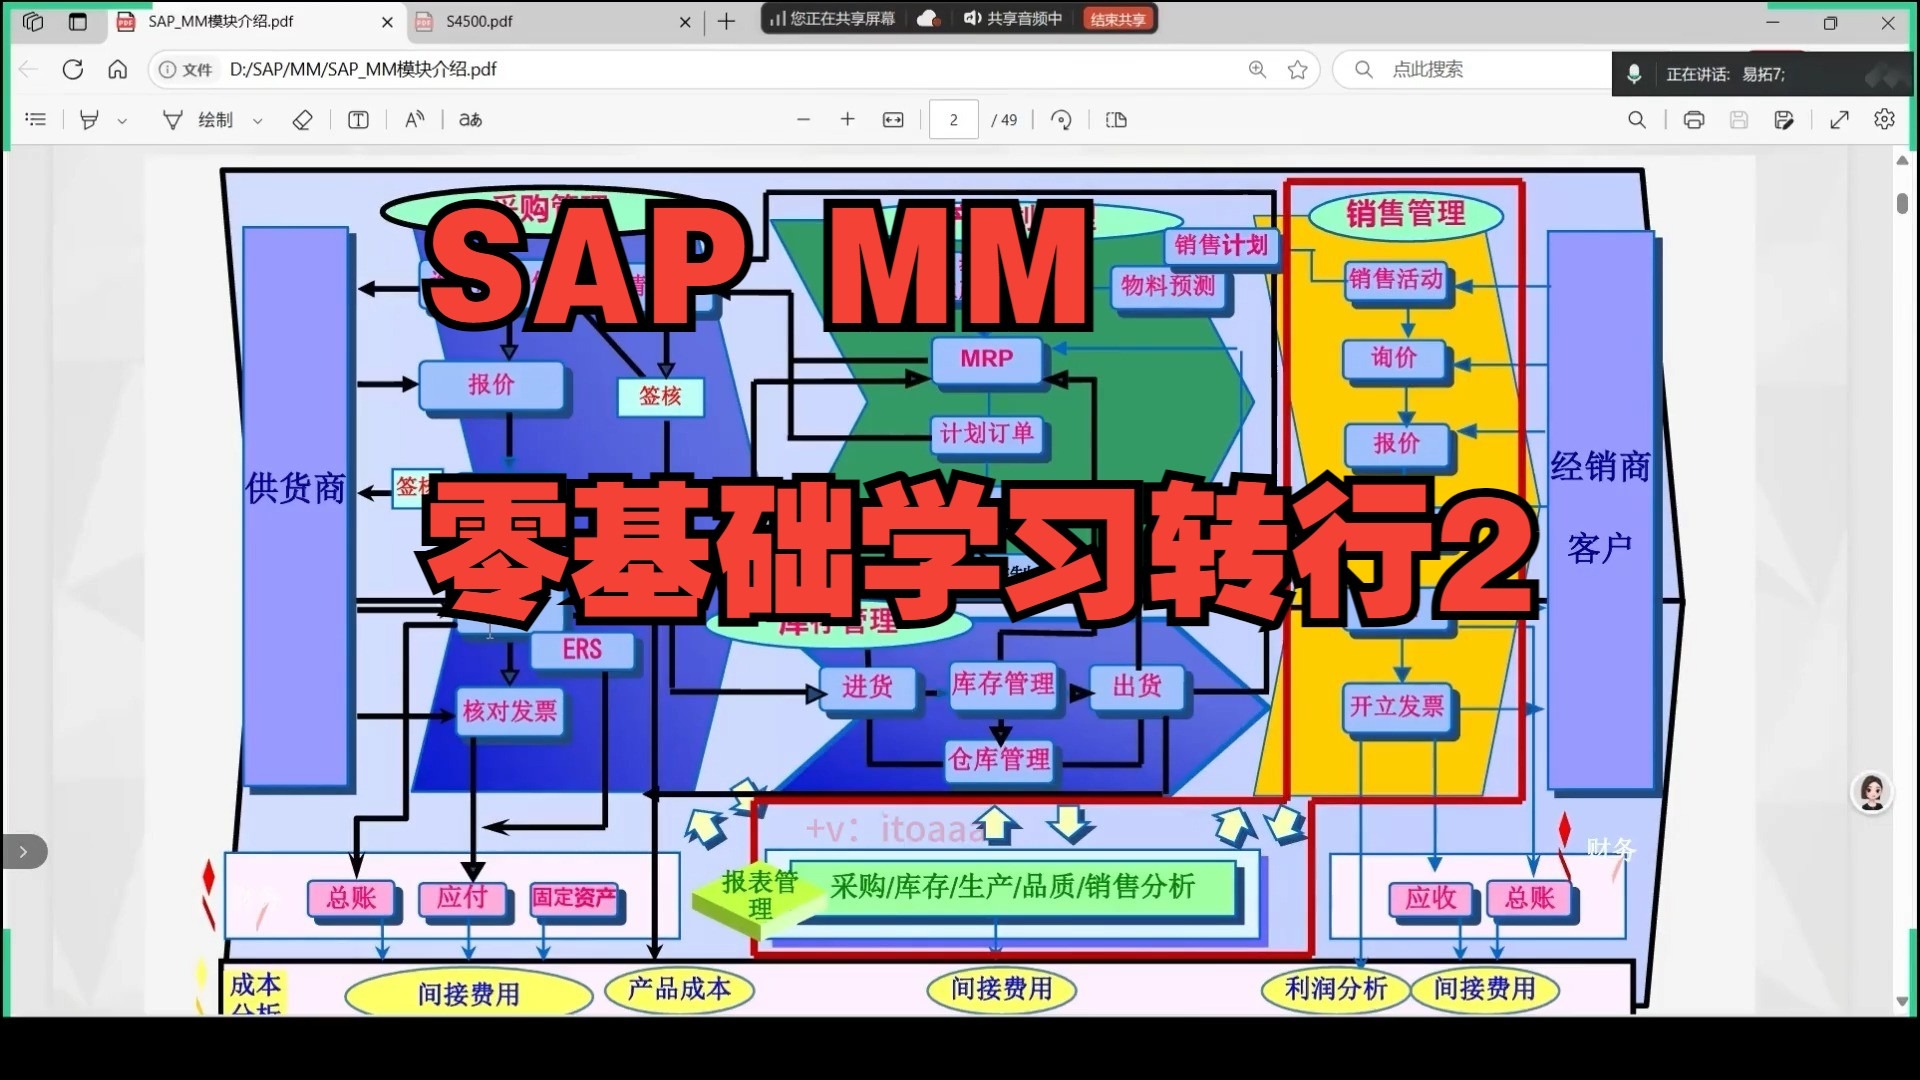Click the 共享音频中 indicator
The height and width of the screenshot is (1080, 1920).
pyautogui.click(x=1012, y=18)
